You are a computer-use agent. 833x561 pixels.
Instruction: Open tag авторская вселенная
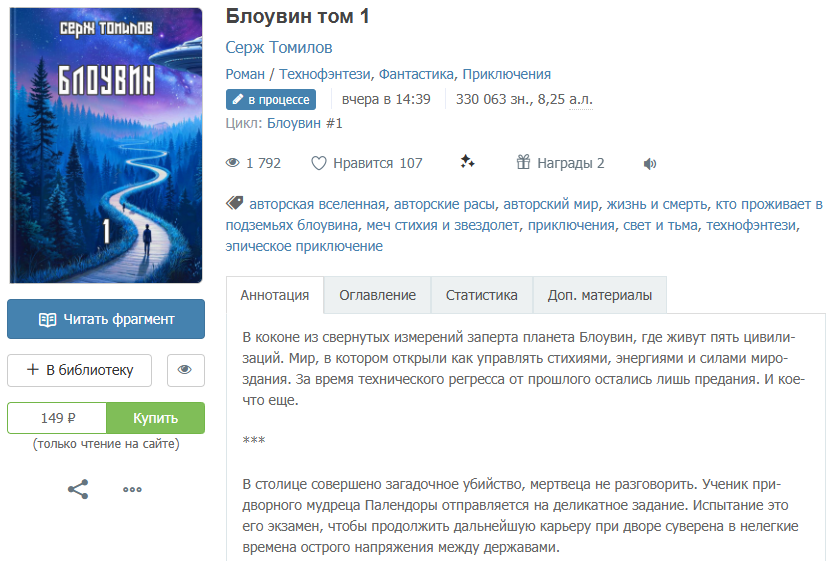pos(317,204)
